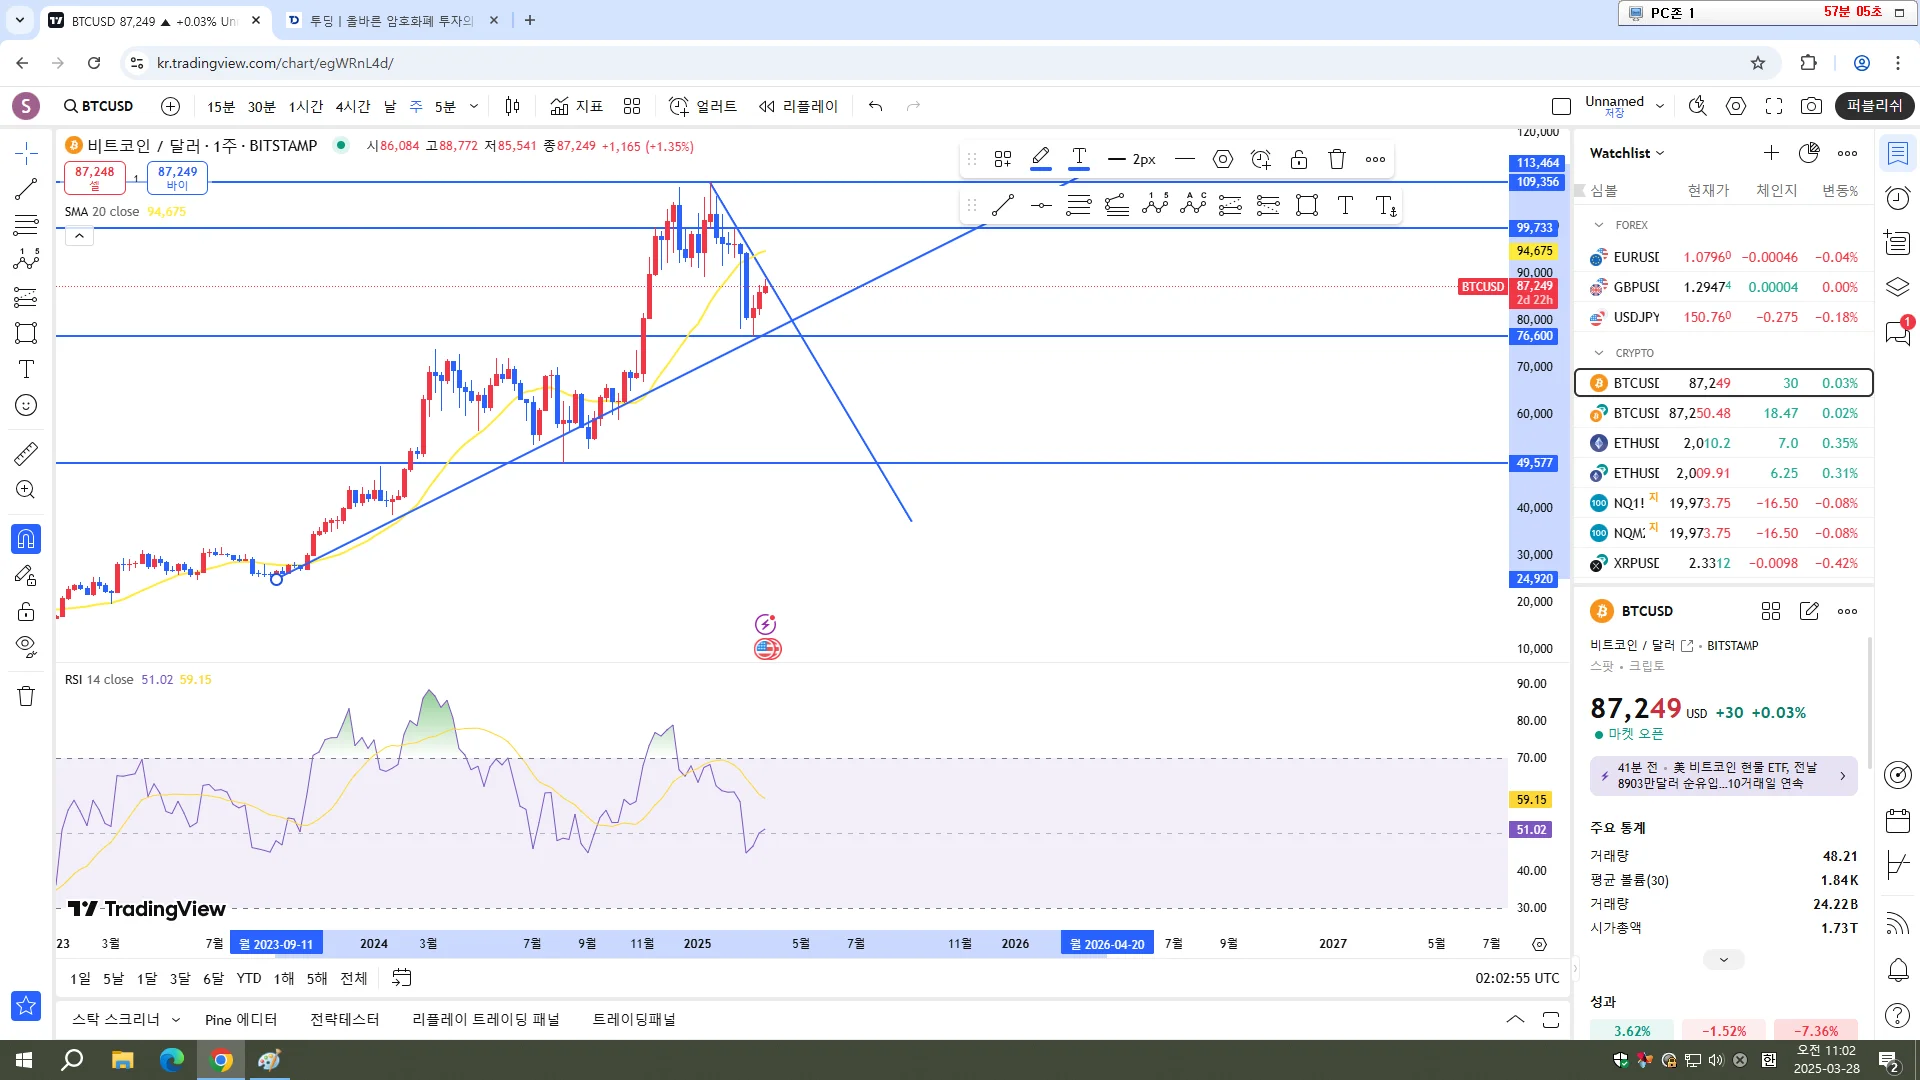Screen dimensions: 1920x1080
Task: Click the candlestick chart style icon
Action: (512, 106)
